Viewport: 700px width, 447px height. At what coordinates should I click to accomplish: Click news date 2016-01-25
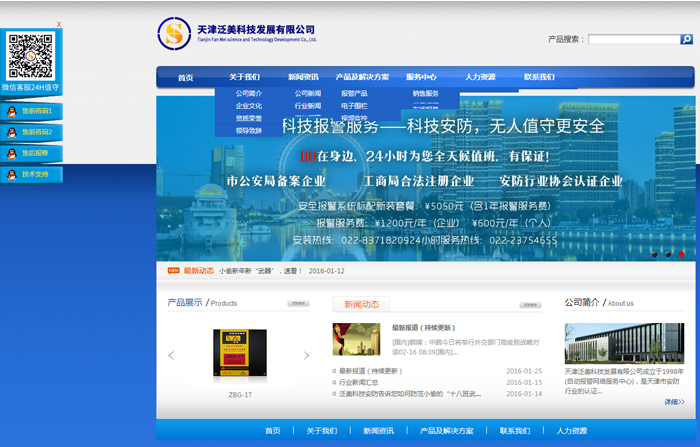(x=524, y=371)
